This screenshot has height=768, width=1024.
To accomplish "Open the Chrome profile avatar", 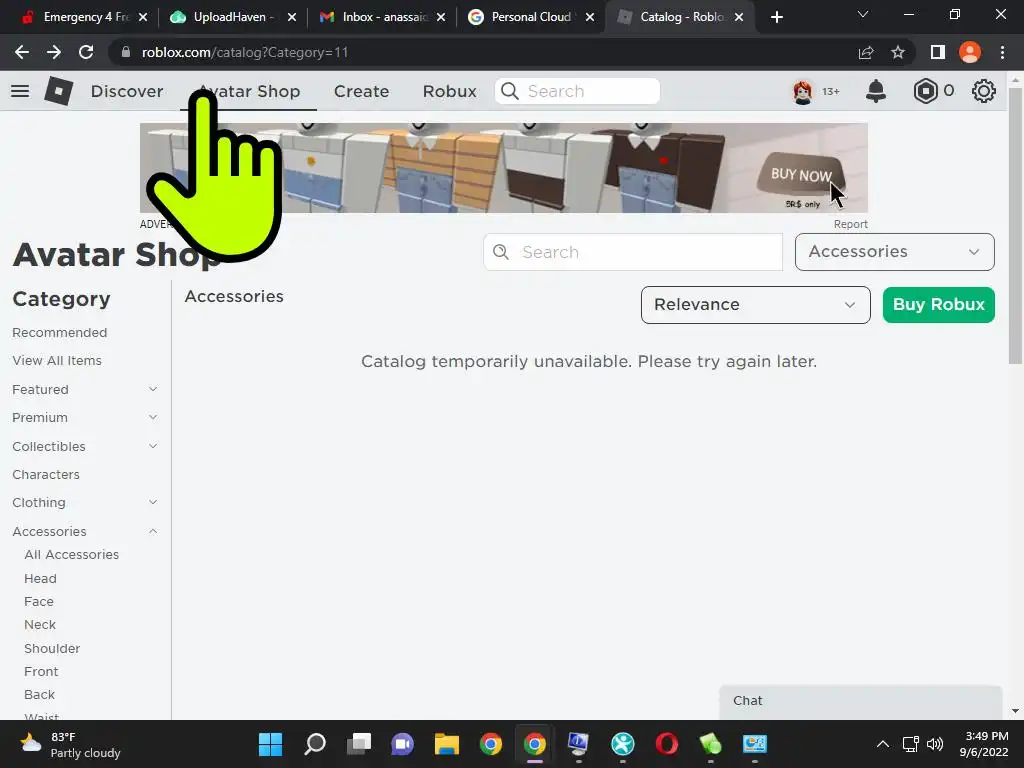I will coord(970,52).
